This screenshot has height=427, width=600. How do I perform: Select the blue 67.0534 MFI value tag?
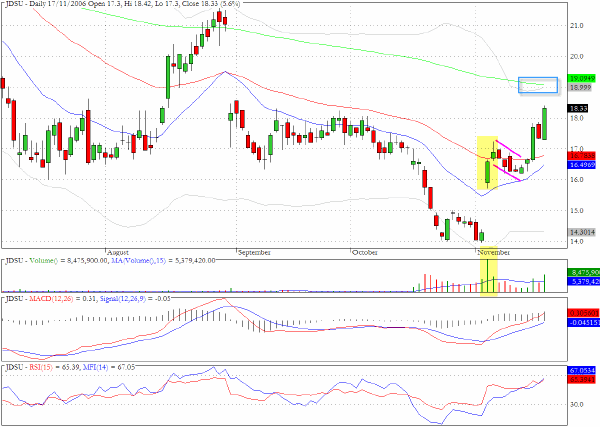[582, 370]
